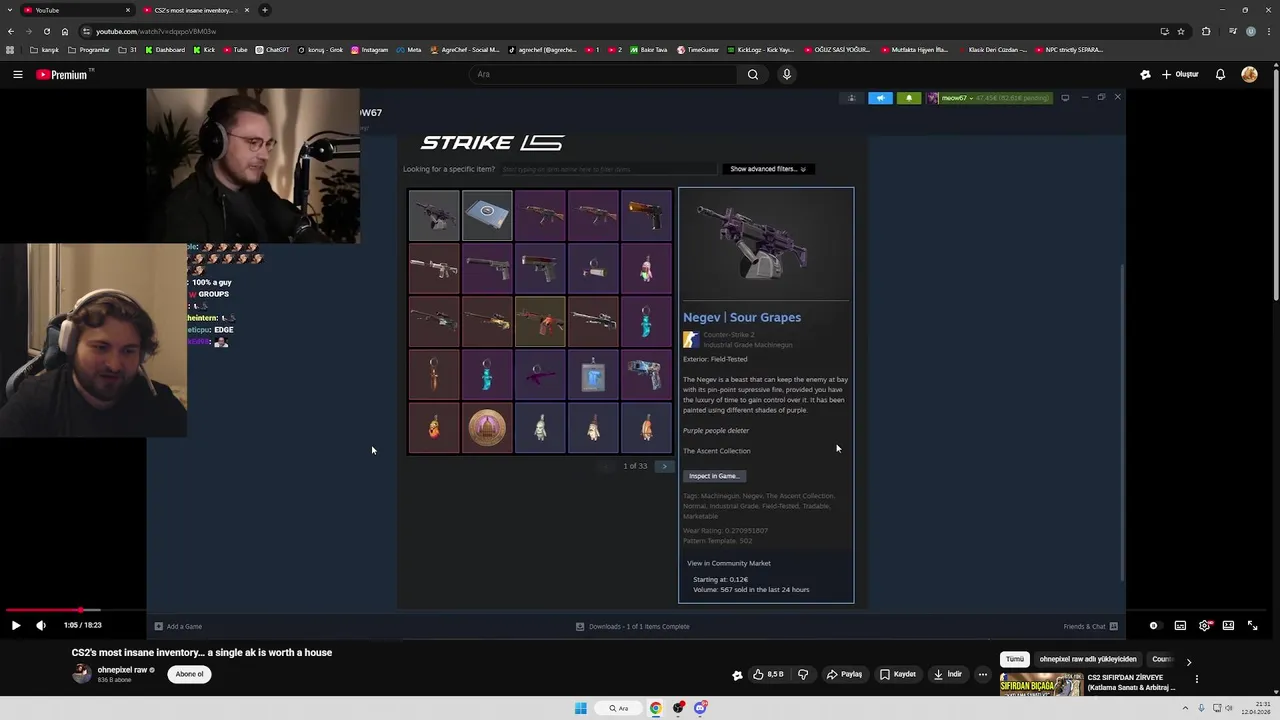The image size is (1280, 720).
Task: Start voice search with the microphone icon
Action: (787, 74)
